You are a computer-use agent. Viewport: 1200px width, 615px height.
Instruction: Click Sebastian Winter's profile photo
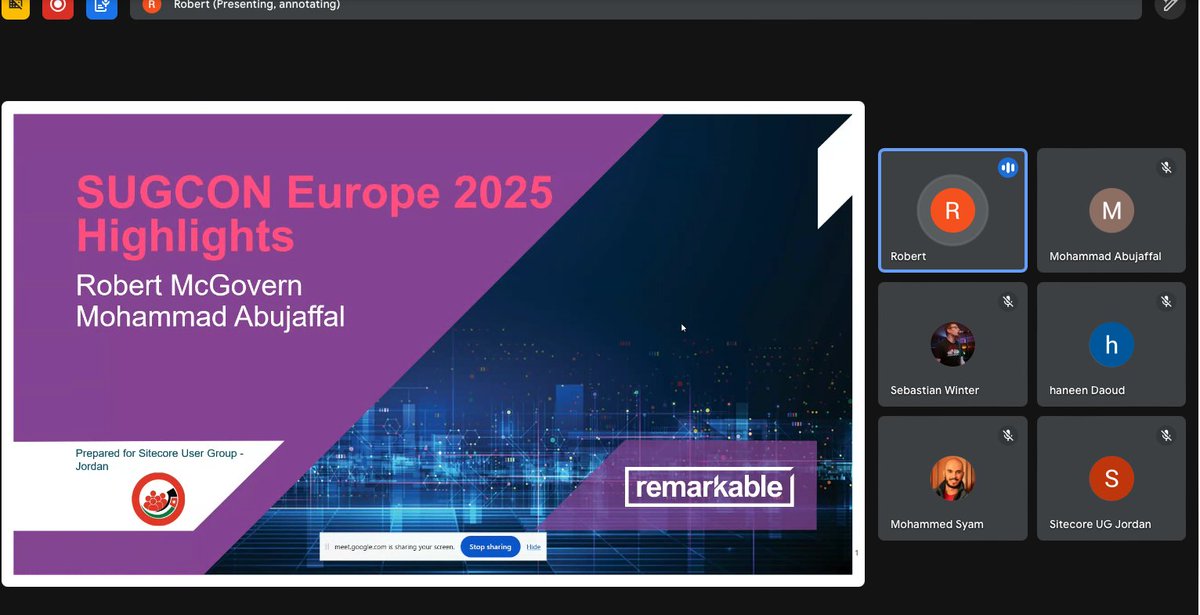click(x=953, y=344)
